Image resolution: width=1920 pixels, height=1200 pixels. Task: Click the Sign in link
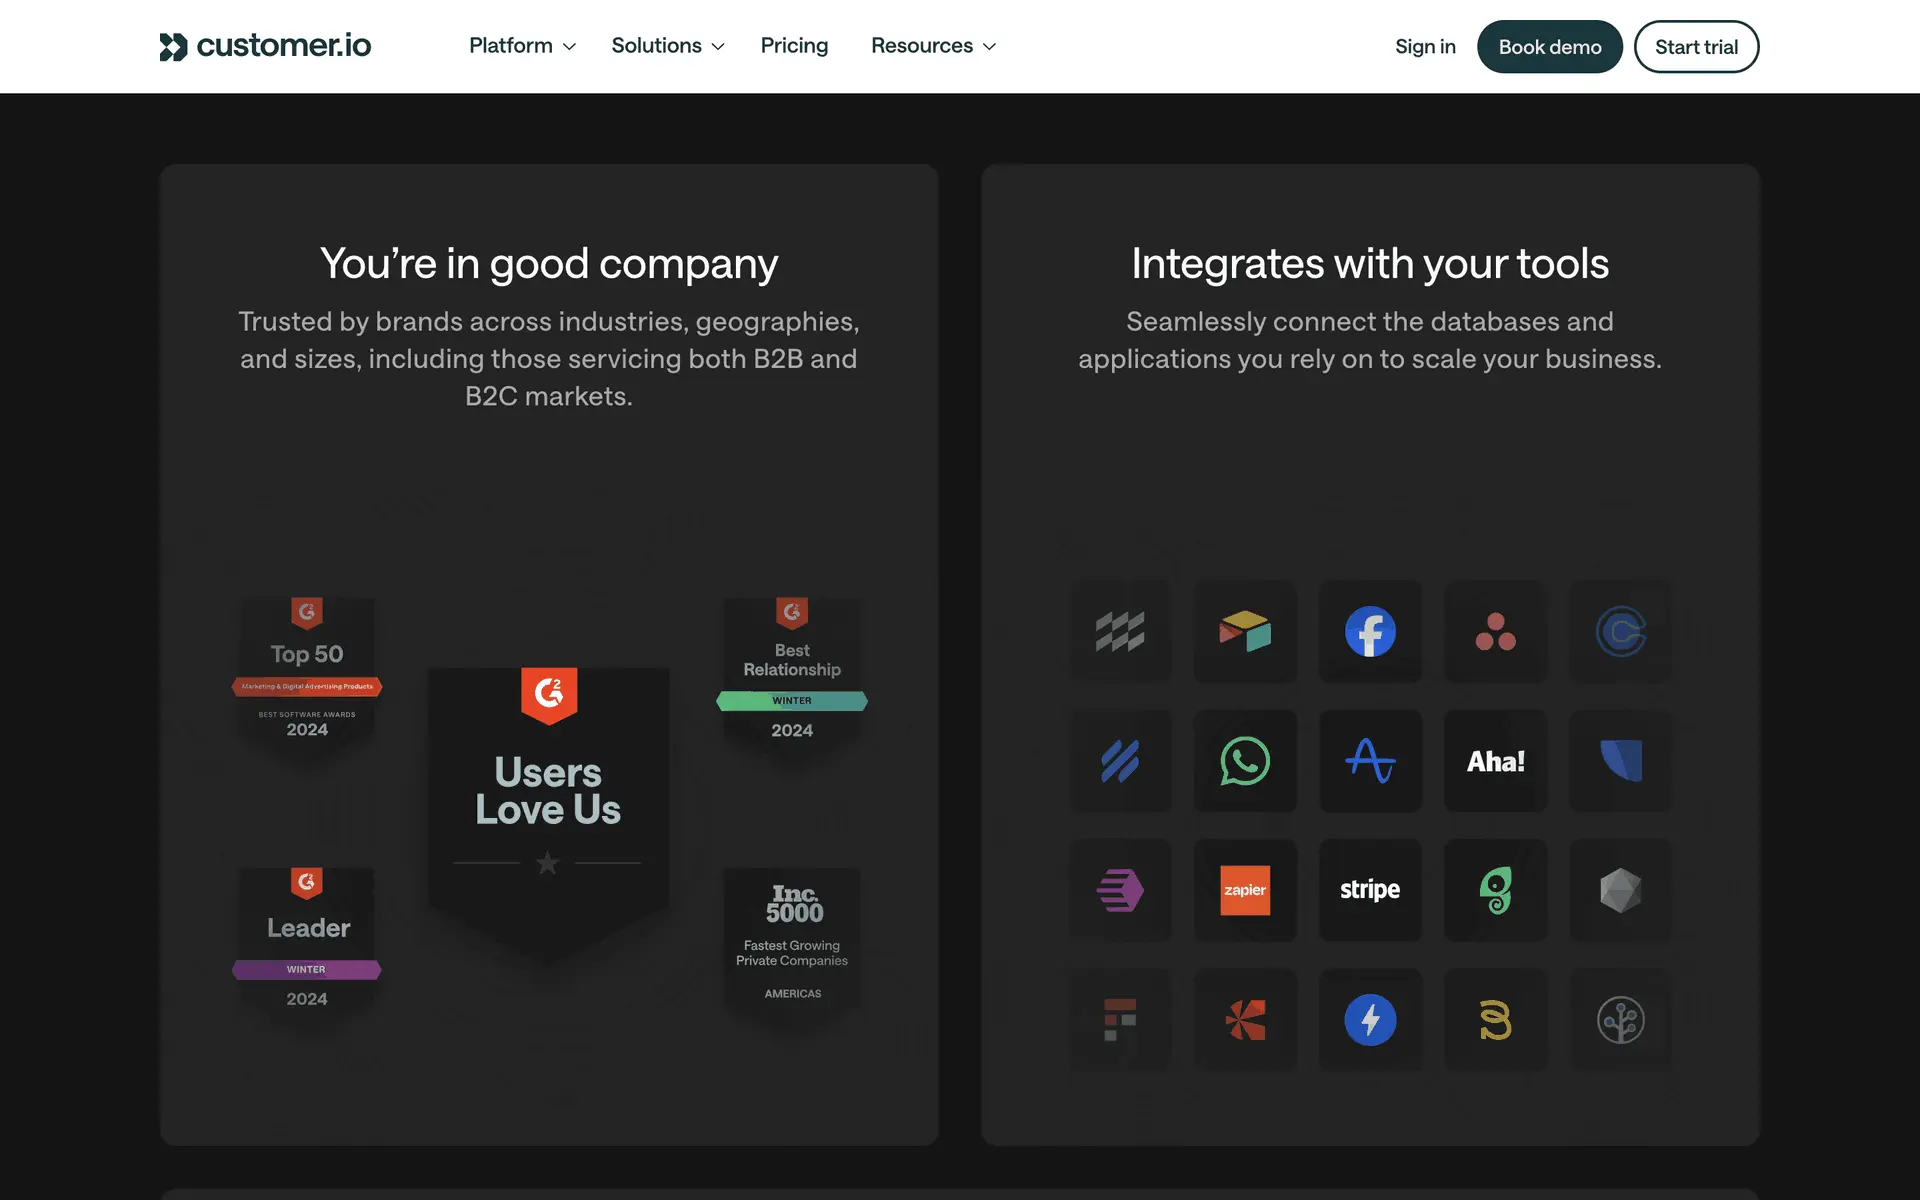pos(1425,47)
